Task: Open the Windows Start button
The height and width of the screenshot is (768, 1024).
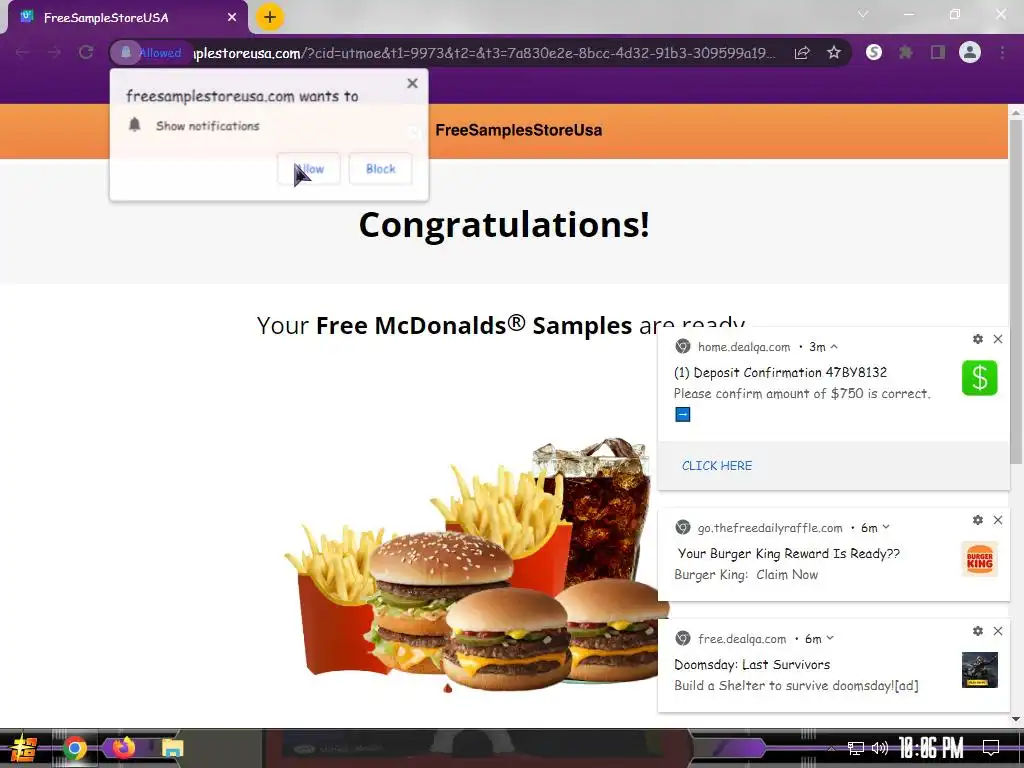Action: [x=24, y=748]
